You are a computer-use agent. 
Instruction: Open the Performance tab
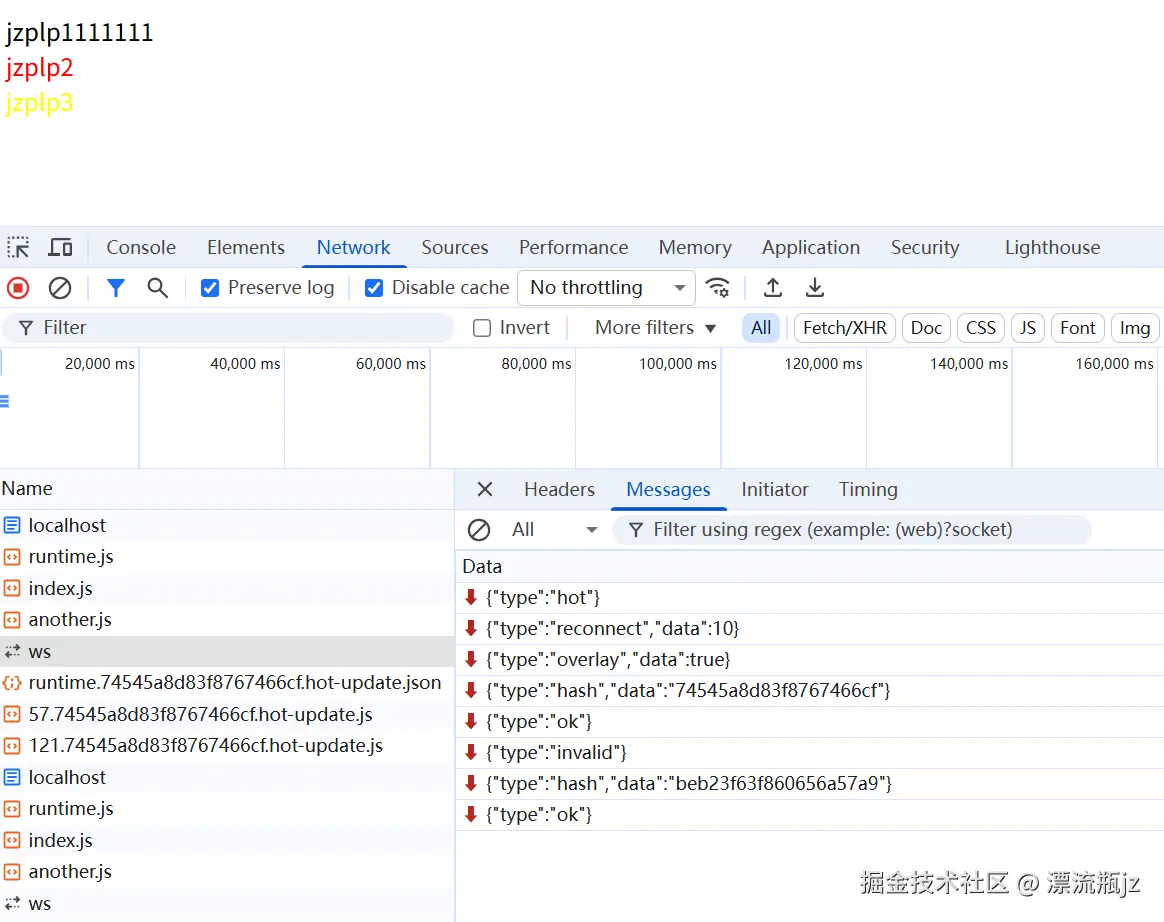(574, 247)
